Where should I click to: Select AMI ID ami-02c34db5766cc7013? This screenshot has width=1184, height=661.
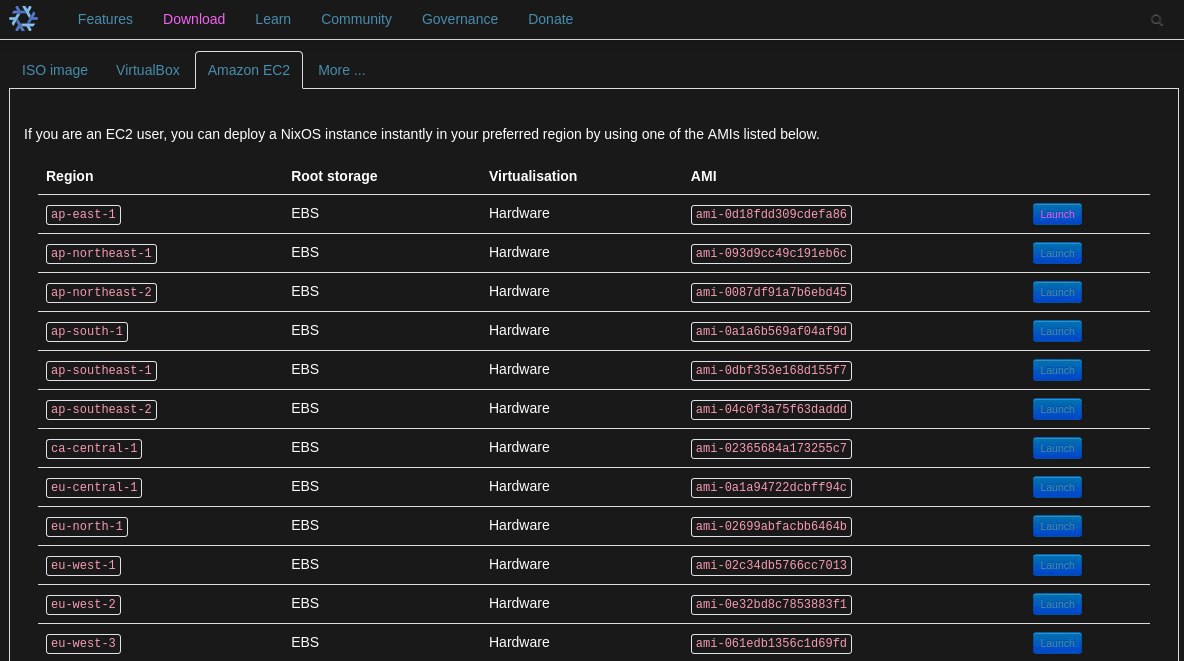pos(771,566)
